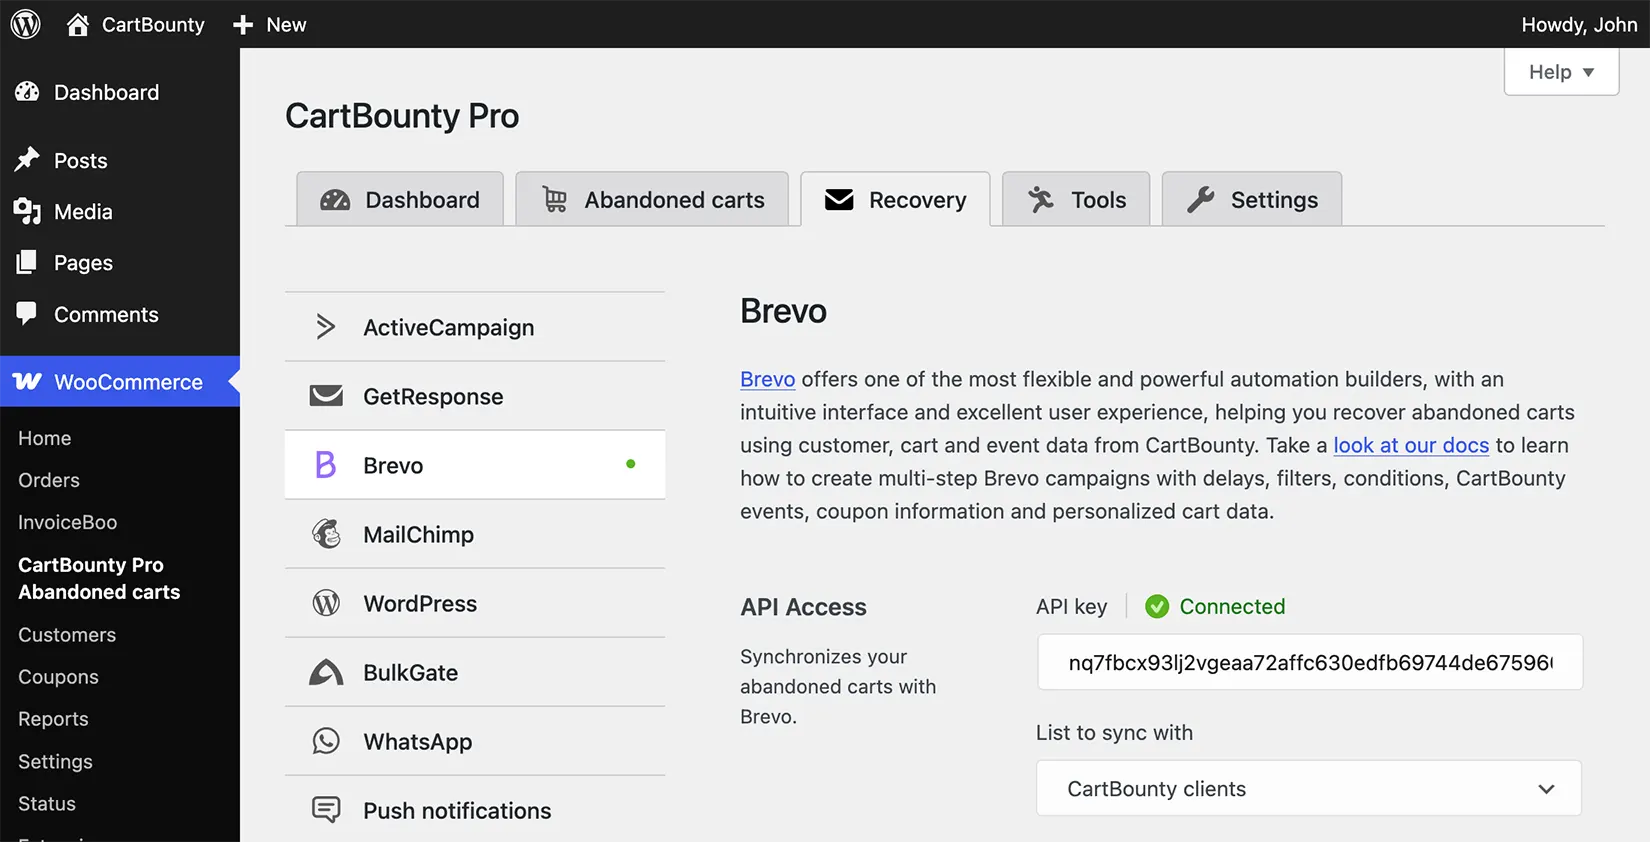Select ActiveCampaign recovery option

475,327
